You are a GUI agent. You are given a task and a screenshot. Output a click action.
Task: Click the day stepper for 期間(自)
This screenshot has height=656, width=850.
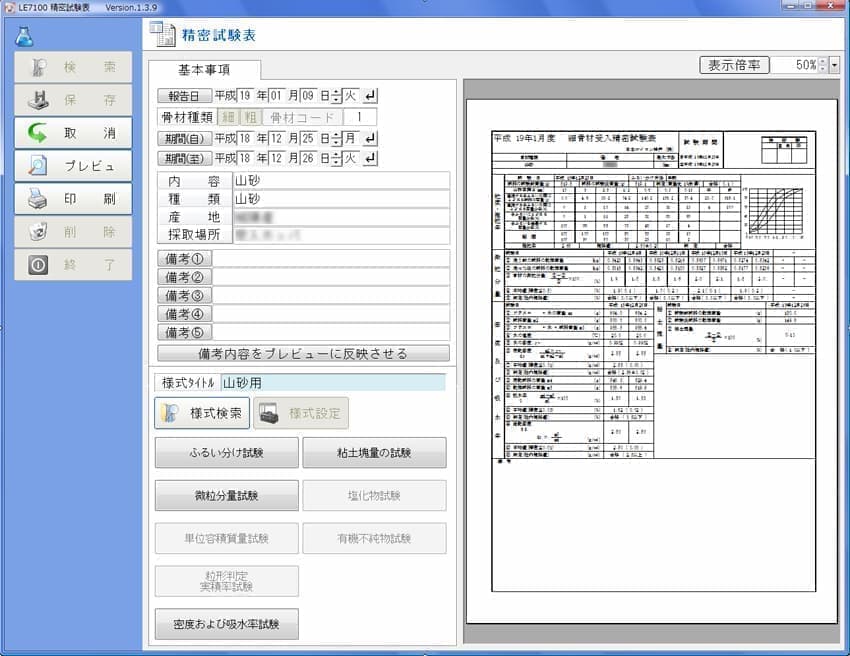click(336, 138)
